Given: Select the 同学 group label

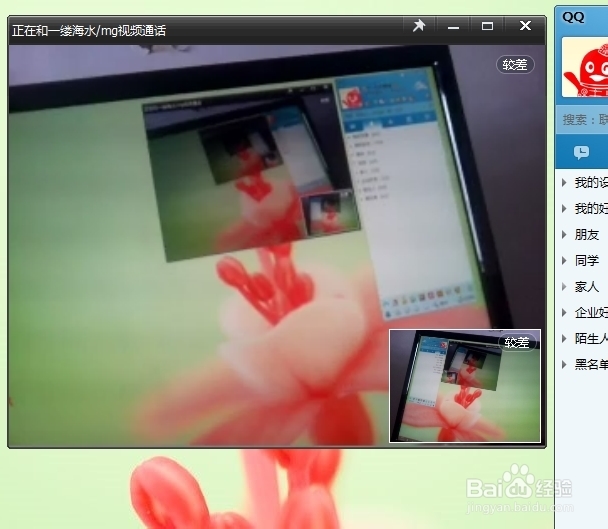Looking at the screenshot, I should [x=587, y=261].
